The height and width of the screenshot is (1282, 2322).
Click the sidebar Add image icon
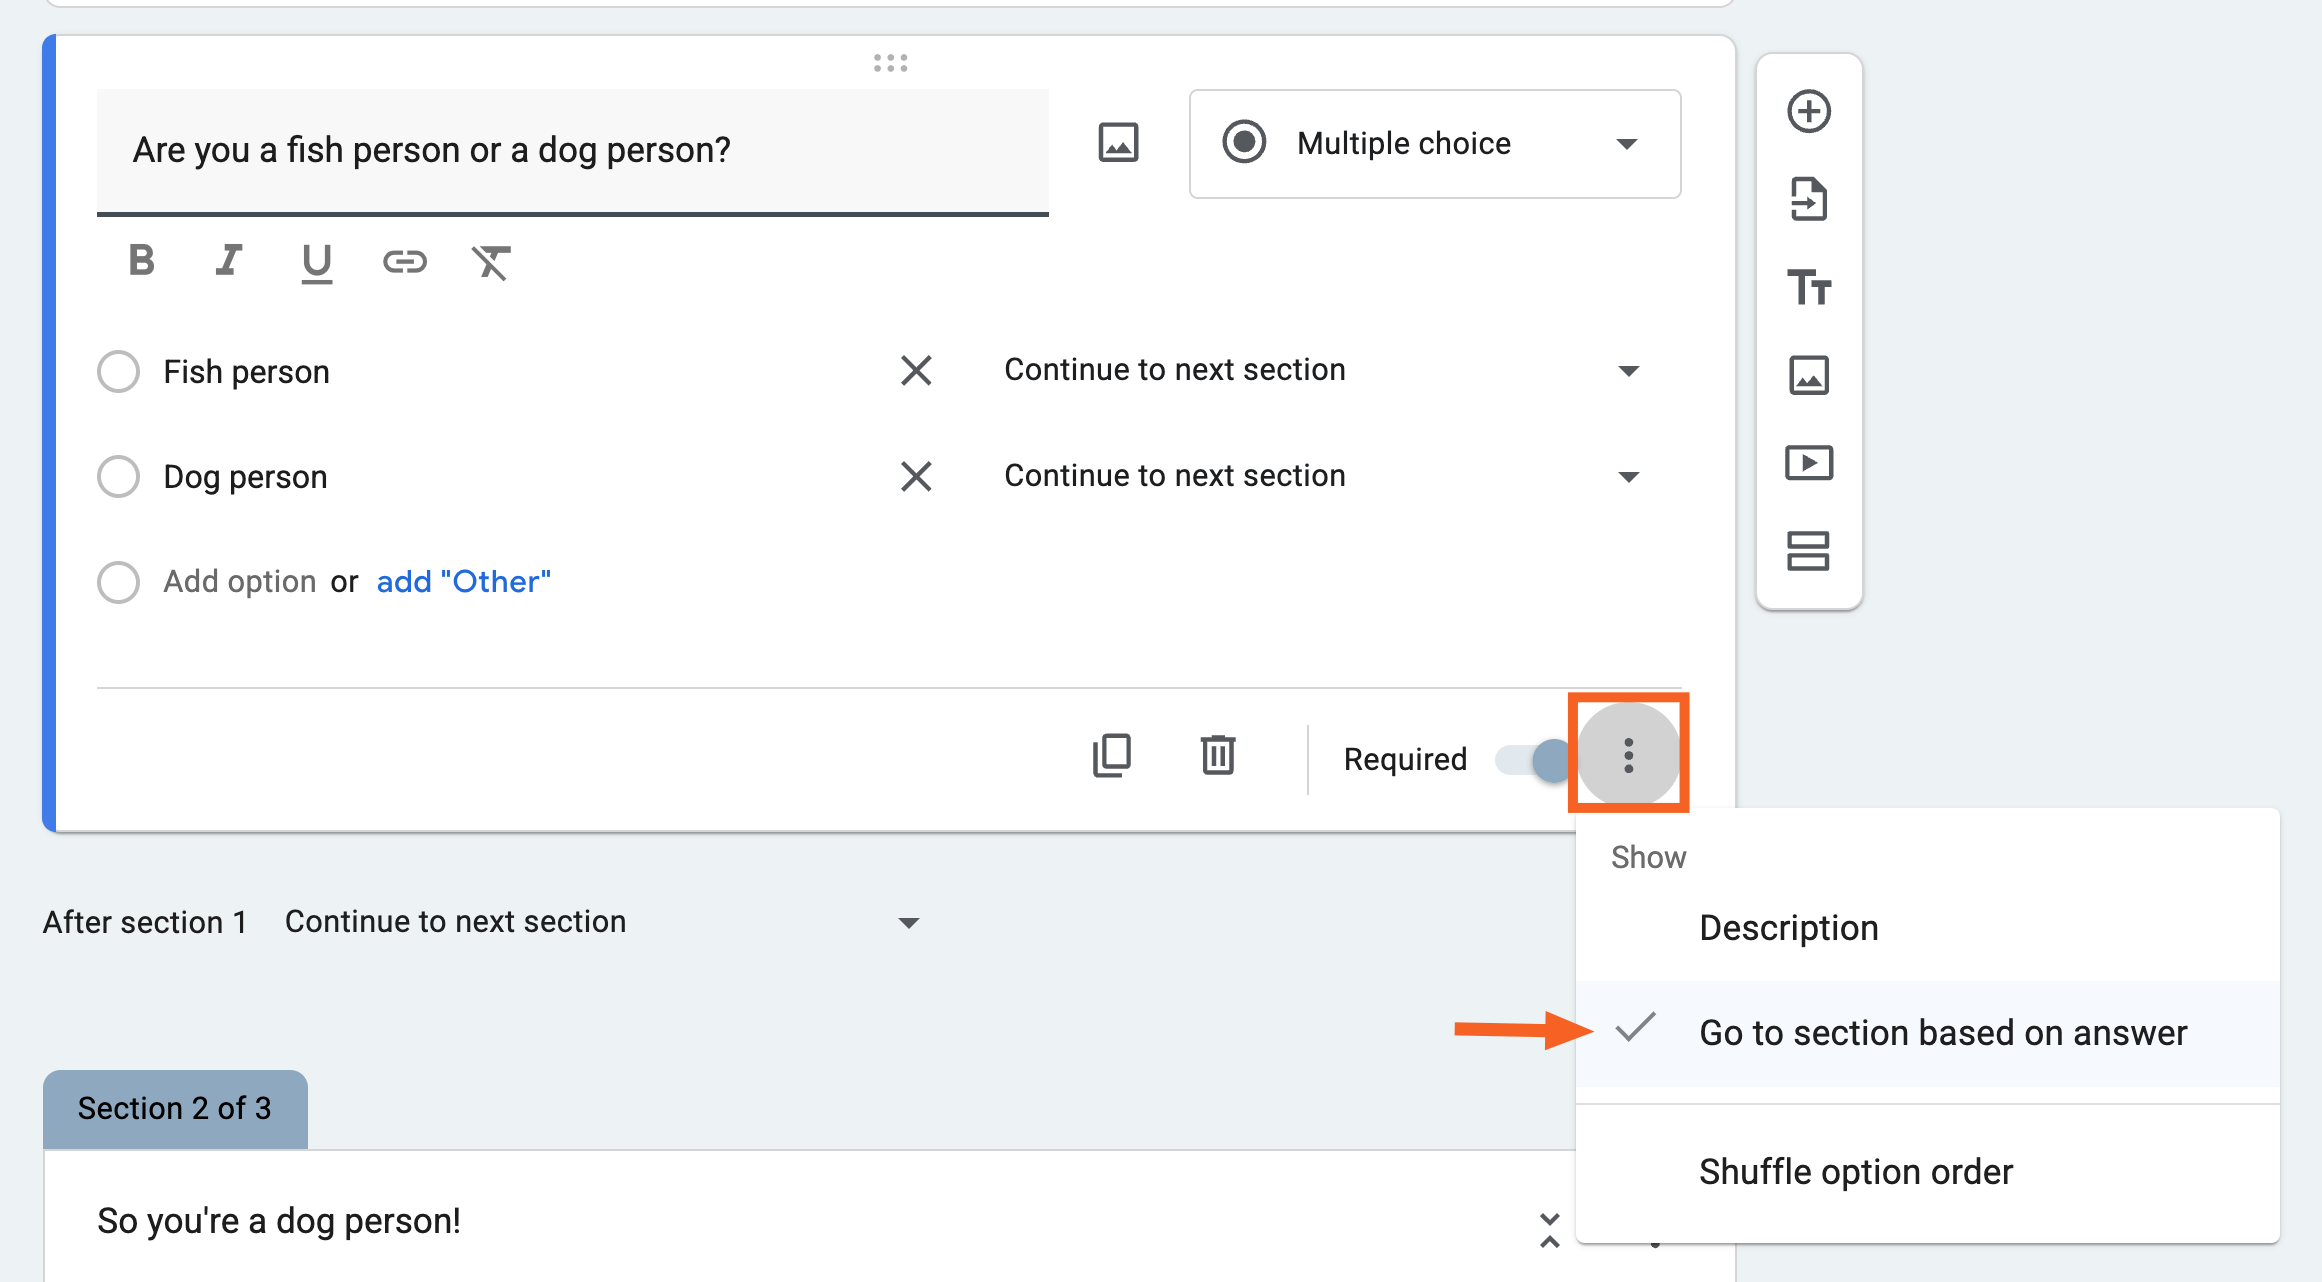(1808, 375)
